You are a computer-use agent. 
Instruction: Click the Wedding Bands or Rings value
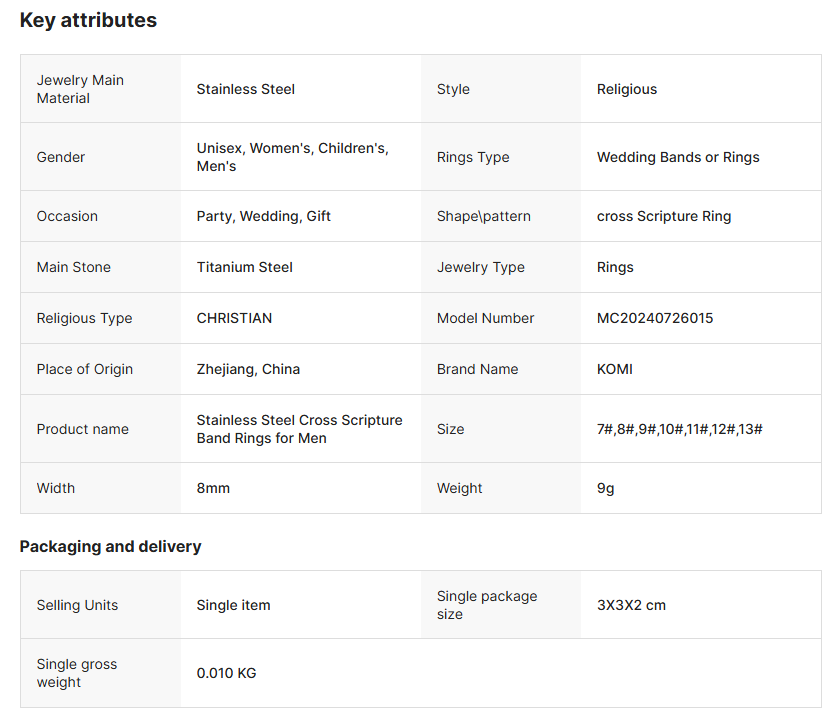(x=677, y=157)
